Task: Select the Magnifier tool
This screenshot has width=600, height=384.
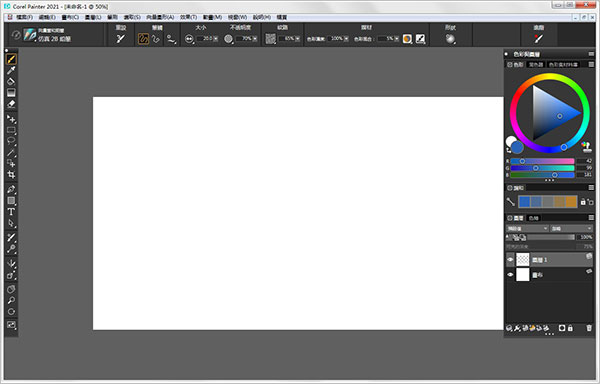Action: [x=11, y=300]
